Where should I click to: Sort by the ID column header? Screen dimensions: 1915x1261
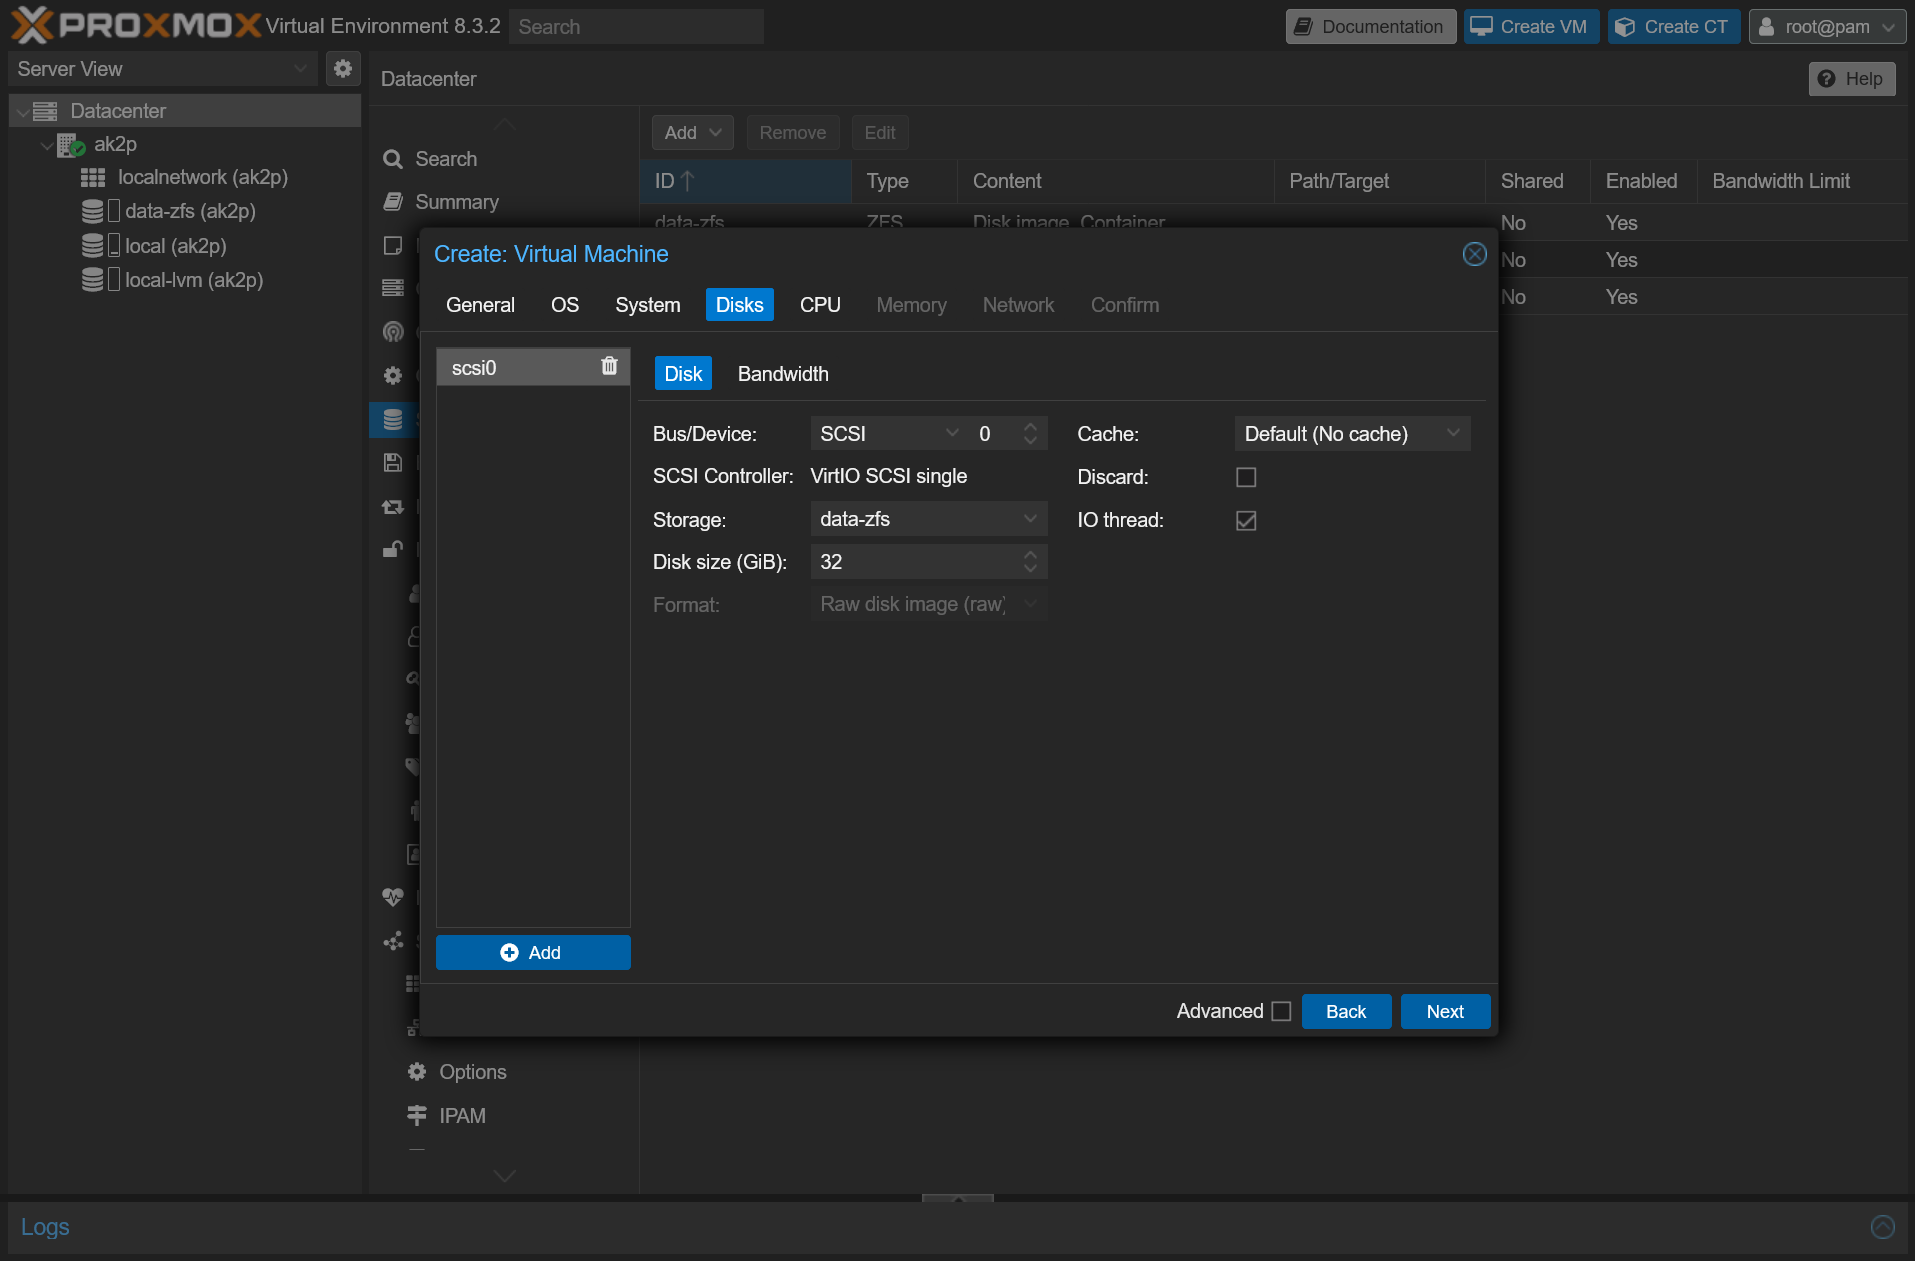tap(745, 181)
